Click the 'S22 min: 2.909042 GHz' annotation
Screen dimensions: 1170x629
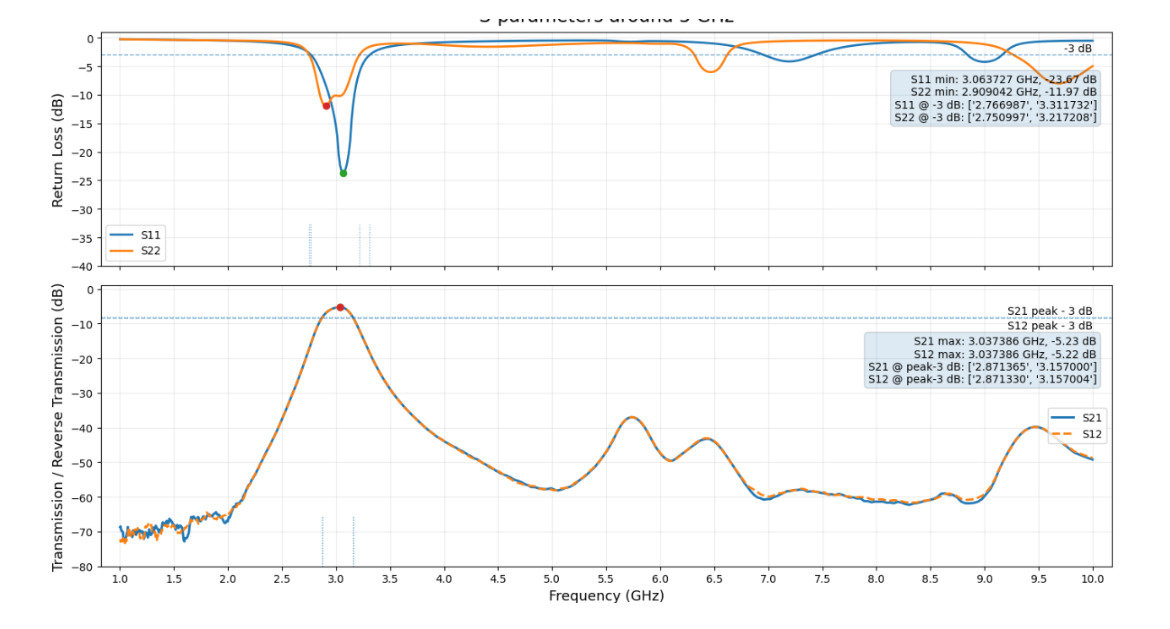1003,92
